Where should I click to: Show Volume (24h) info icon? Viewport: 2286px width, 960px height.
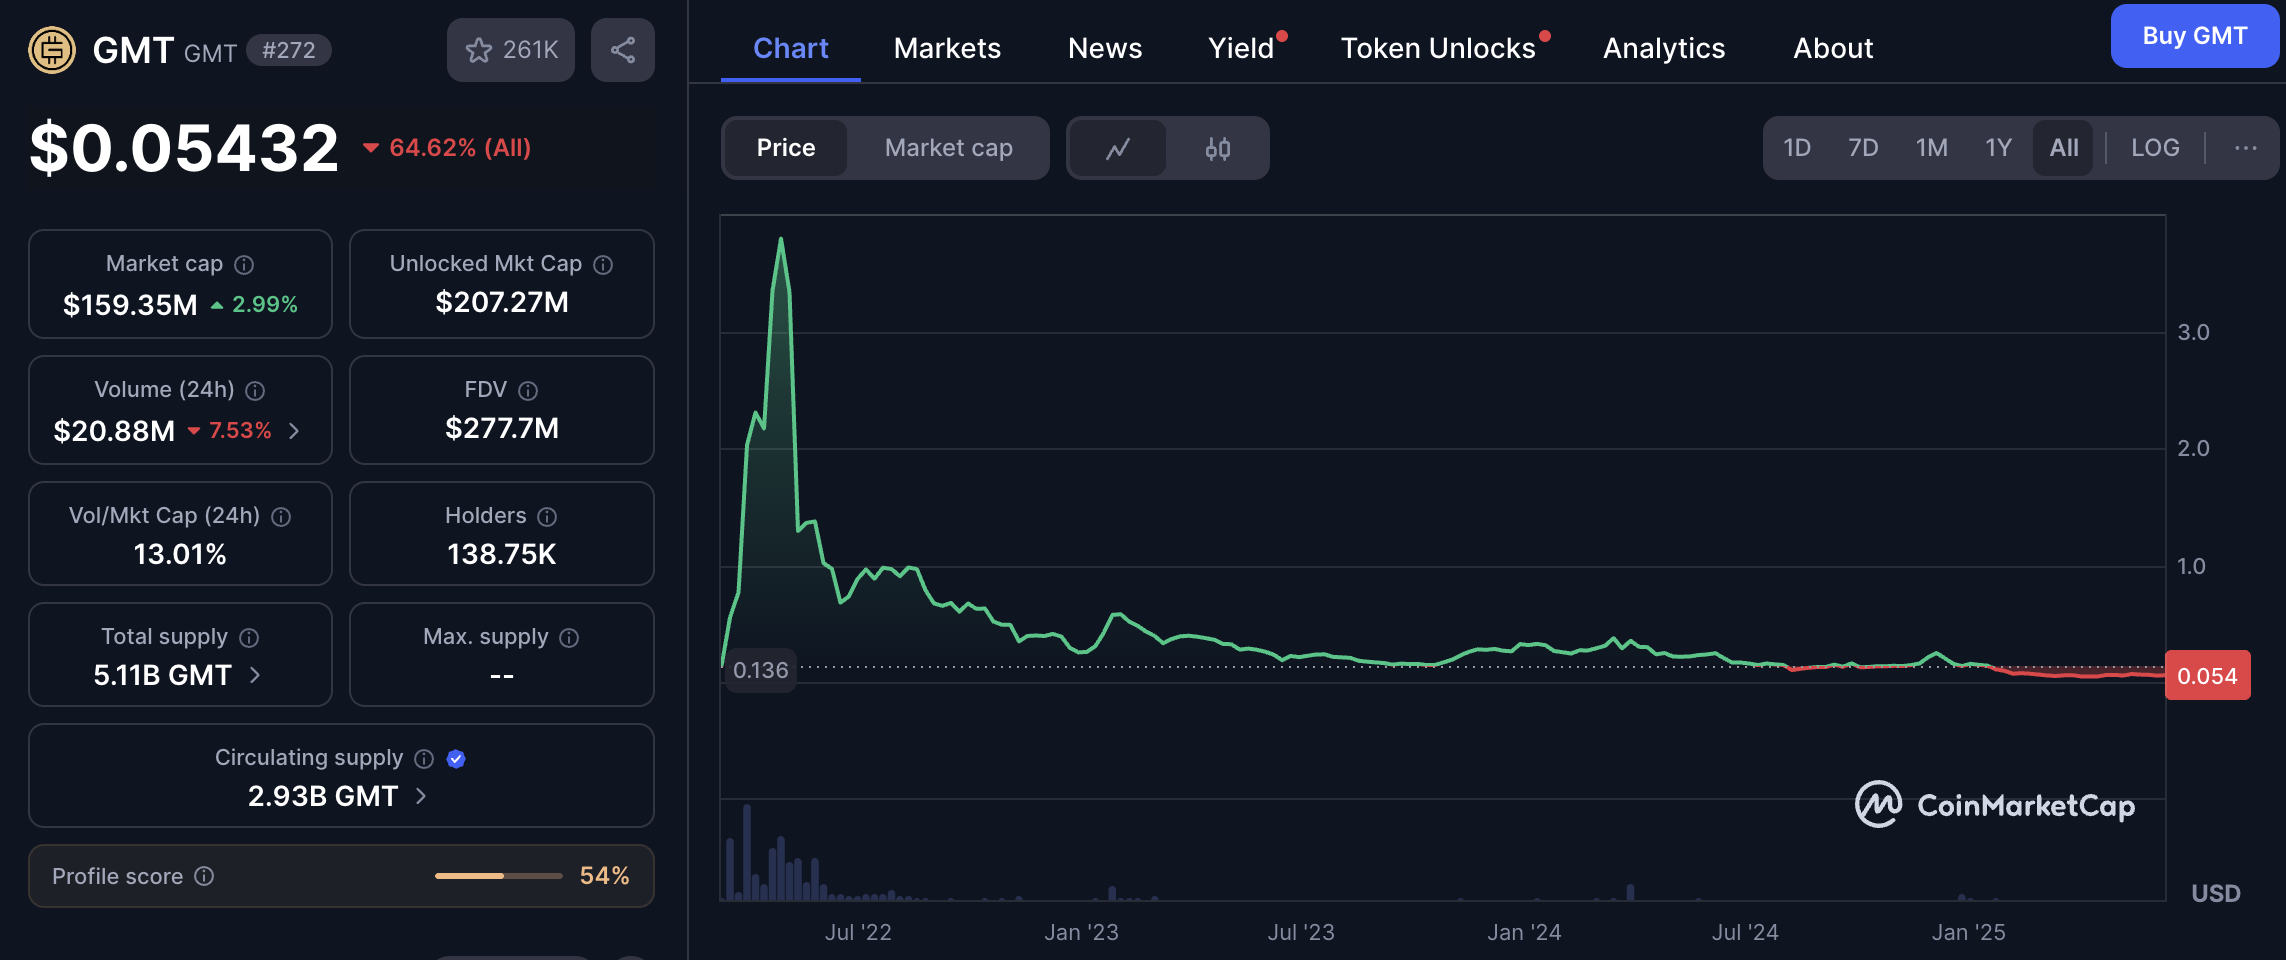coord(255,391)
